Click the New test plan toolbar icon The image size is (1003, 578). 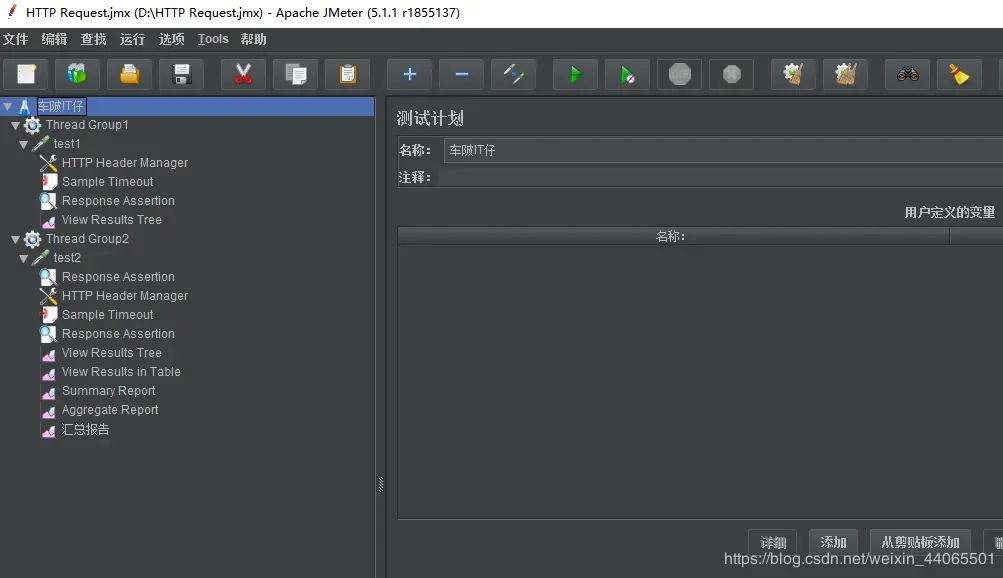tap(26, 74)
